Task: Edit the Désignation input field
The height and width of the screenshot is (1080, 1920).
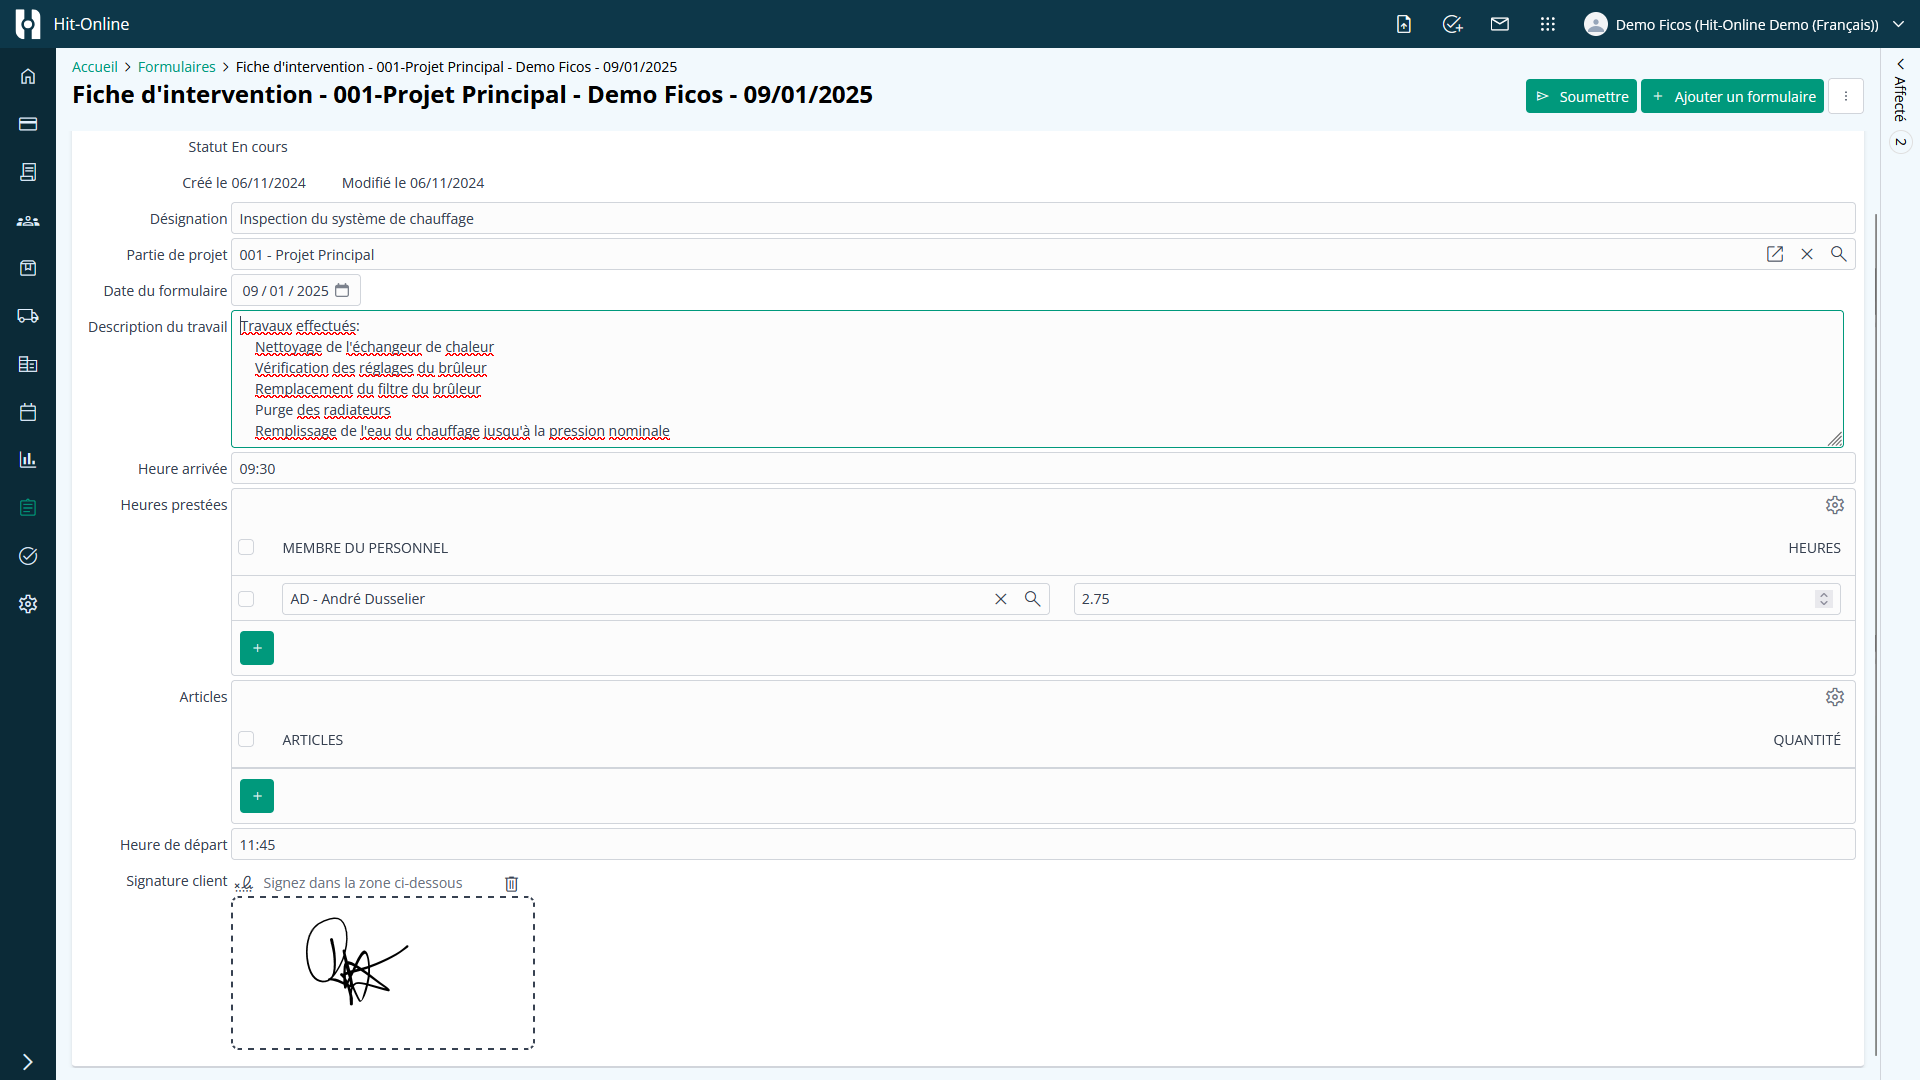Action: click(x=1043, y=219)
